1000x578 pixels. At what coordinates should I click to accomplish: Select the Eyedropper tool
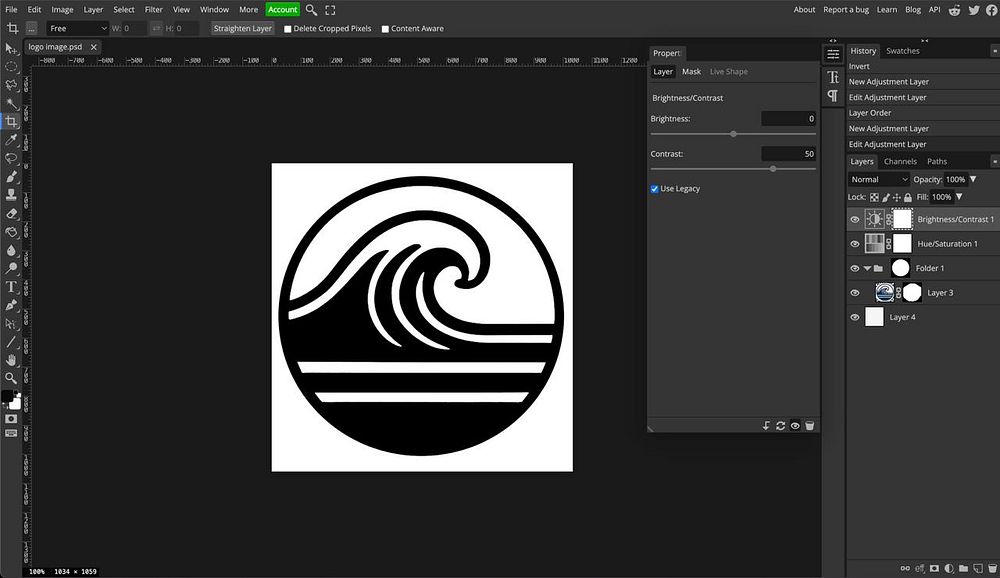click(x=11, y=140)
